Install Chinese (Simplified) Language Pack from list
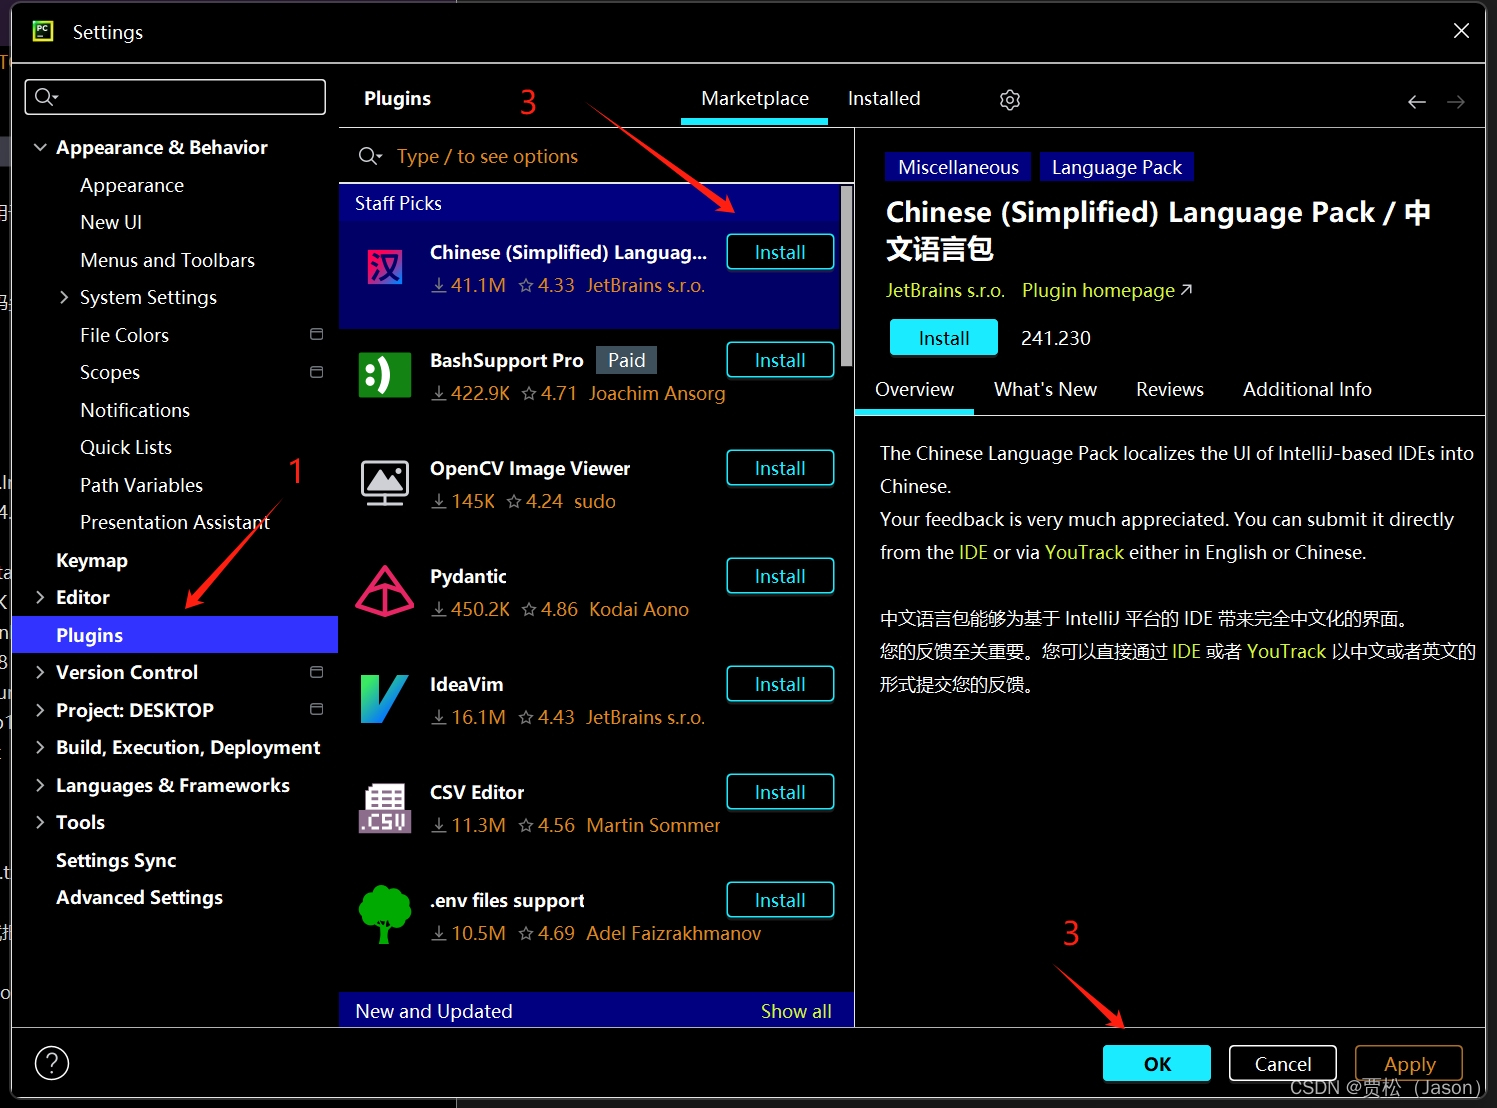Screen dimensions: 1497x1108 [x=780, y=252]
